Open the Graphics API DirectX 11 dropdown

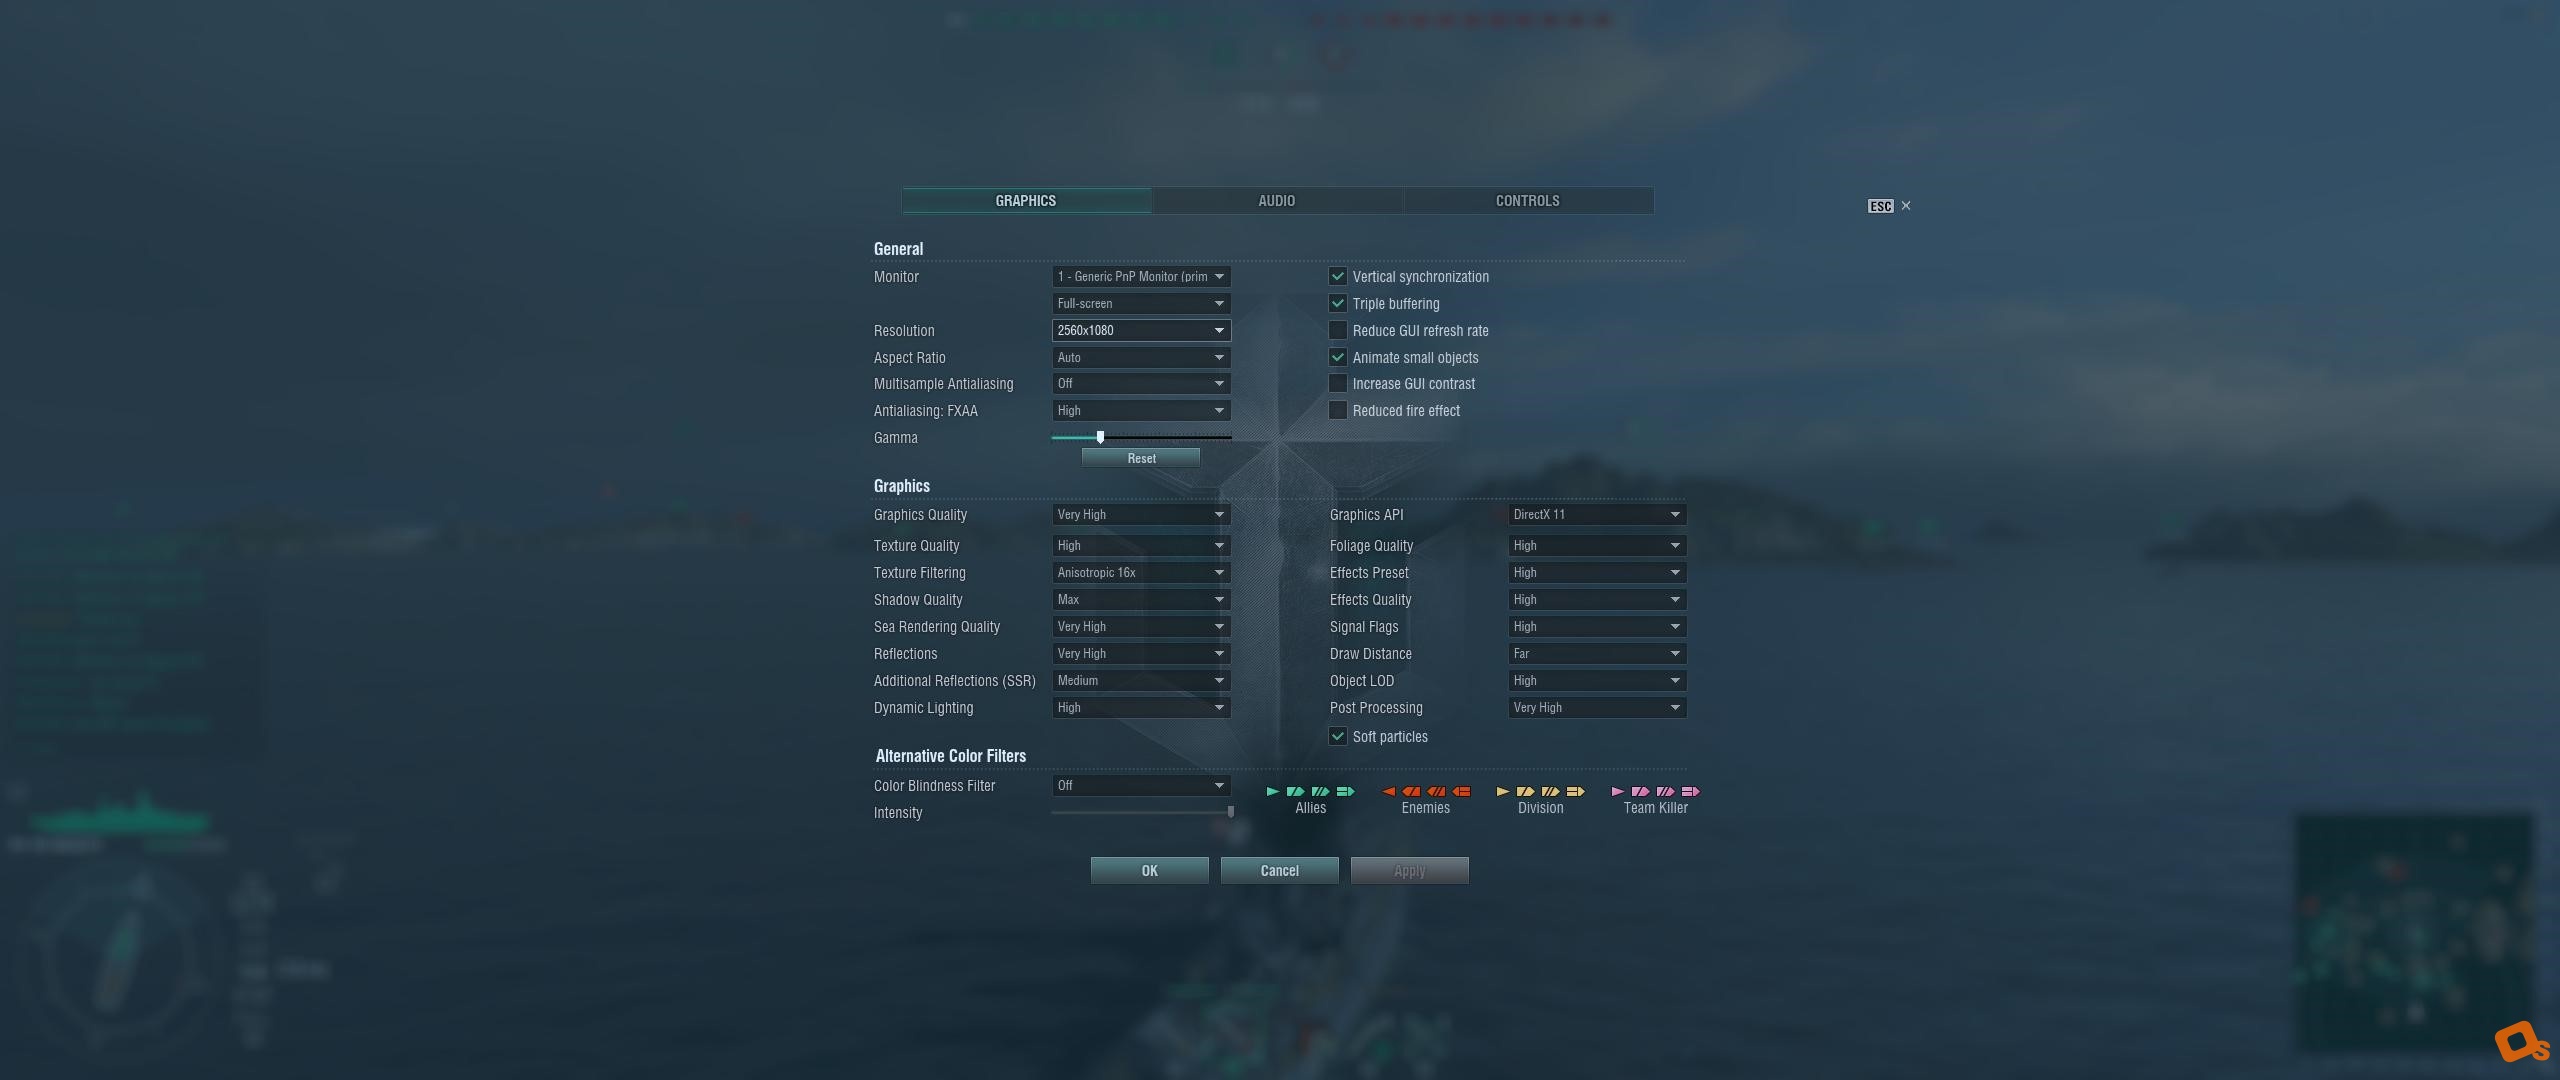tap(1597, 514)
